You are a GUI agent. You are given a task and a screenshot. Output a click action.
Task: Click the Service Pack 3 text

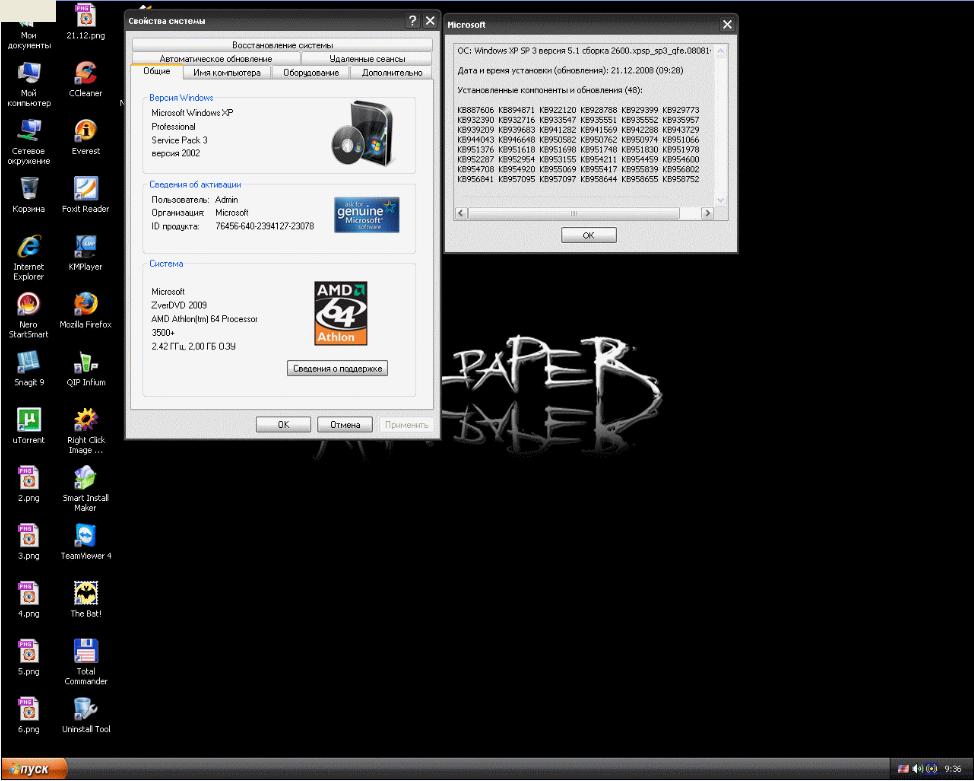tap(180, 140)
